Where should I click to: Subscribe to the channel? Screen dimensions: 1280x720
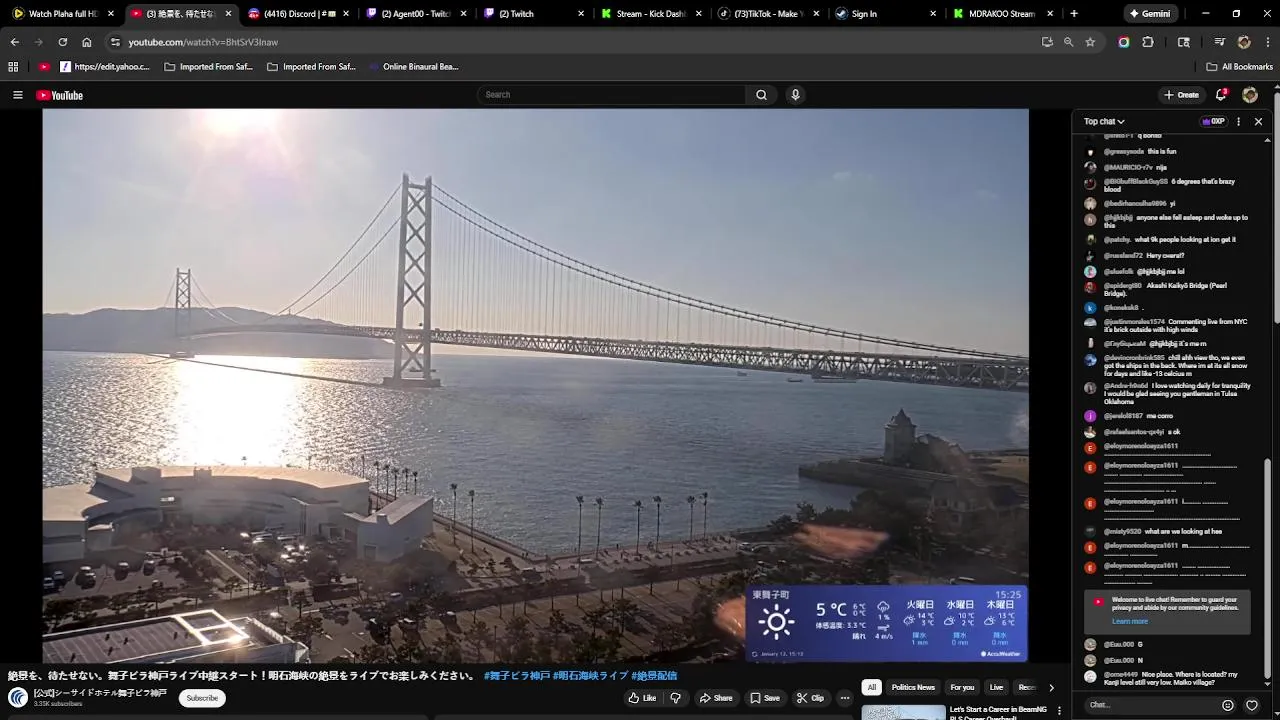click(202, 698)
